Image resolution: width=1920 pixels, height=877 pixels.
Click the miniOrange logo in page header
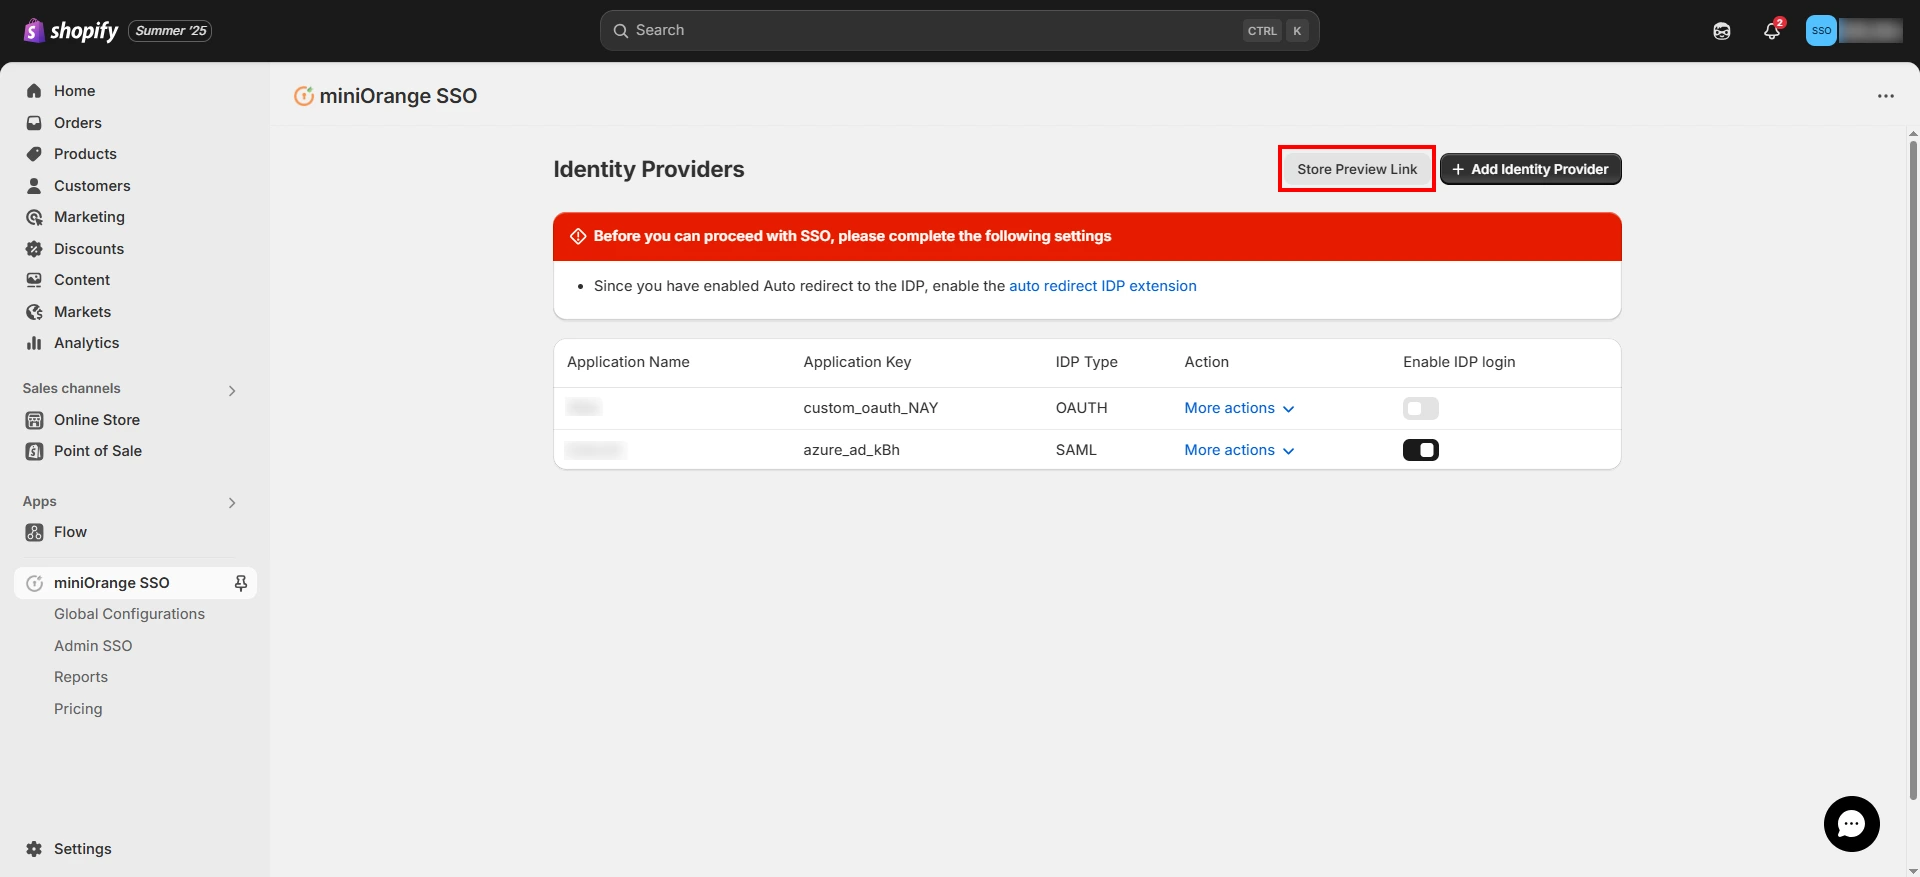[304, 96]
